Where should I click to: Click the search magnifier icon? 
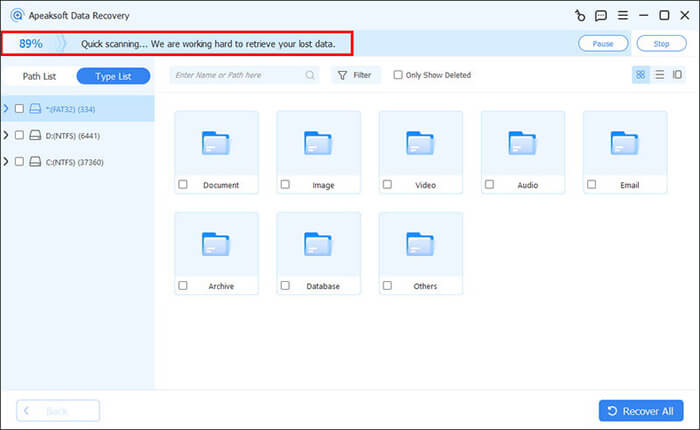click(310, 75)
